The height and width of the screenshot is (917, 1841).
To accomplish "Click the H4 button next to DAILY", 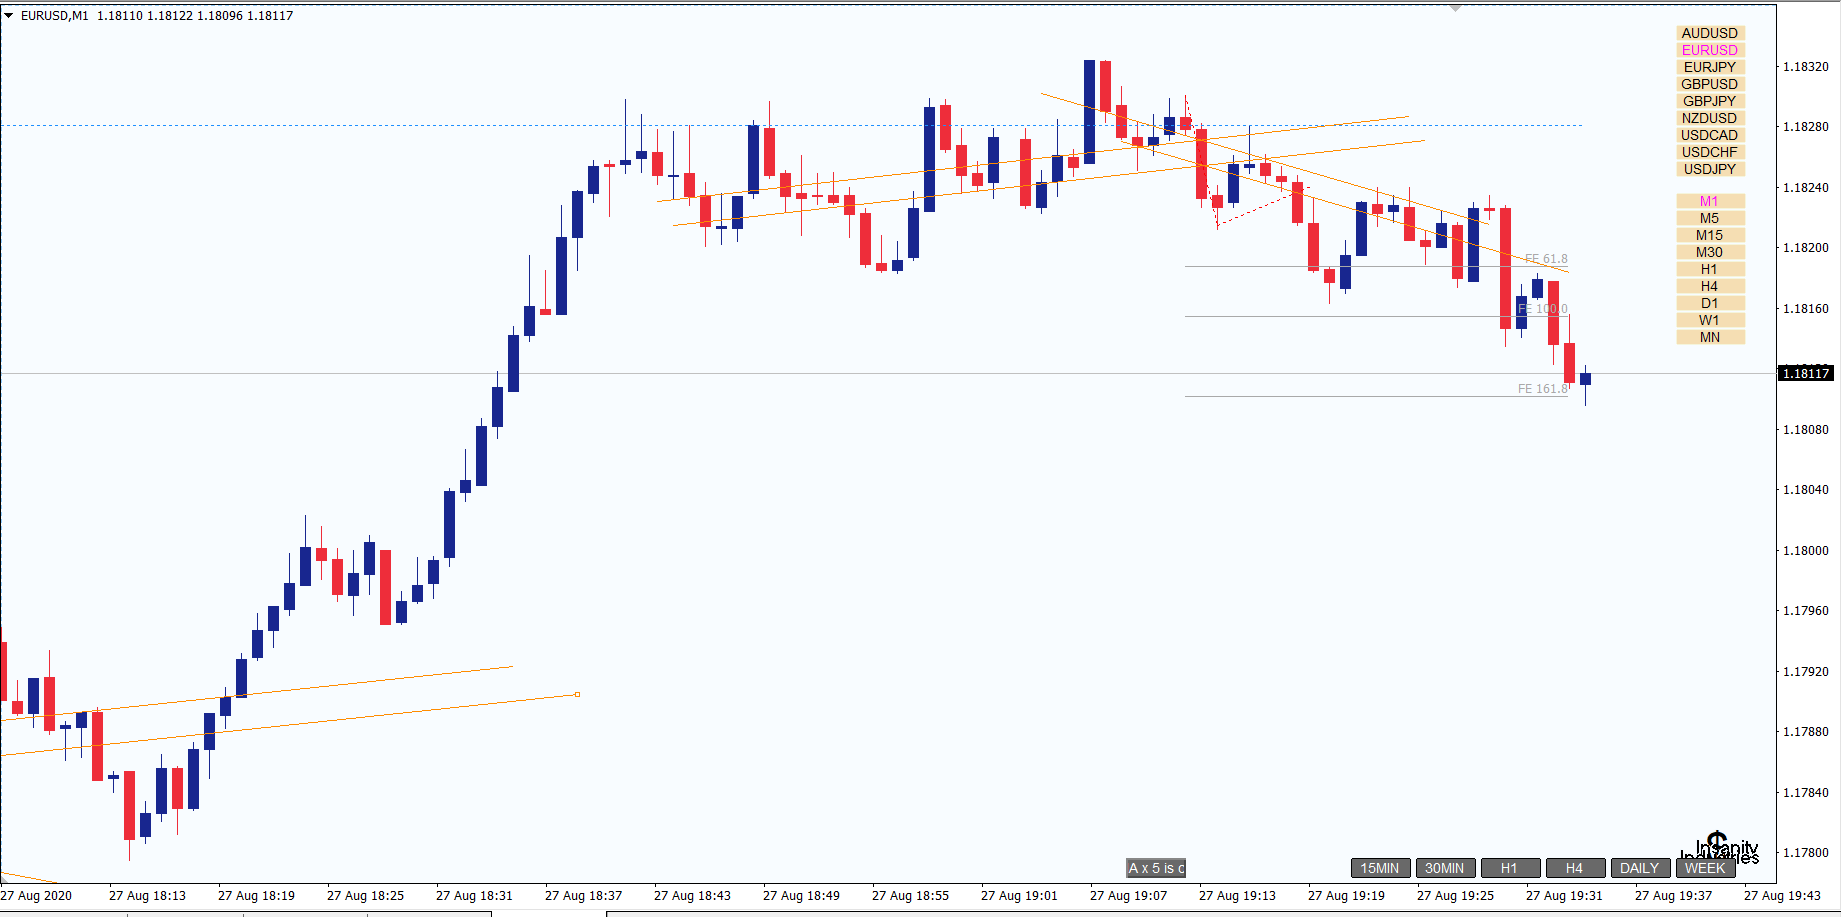I will pos(1575,868).
